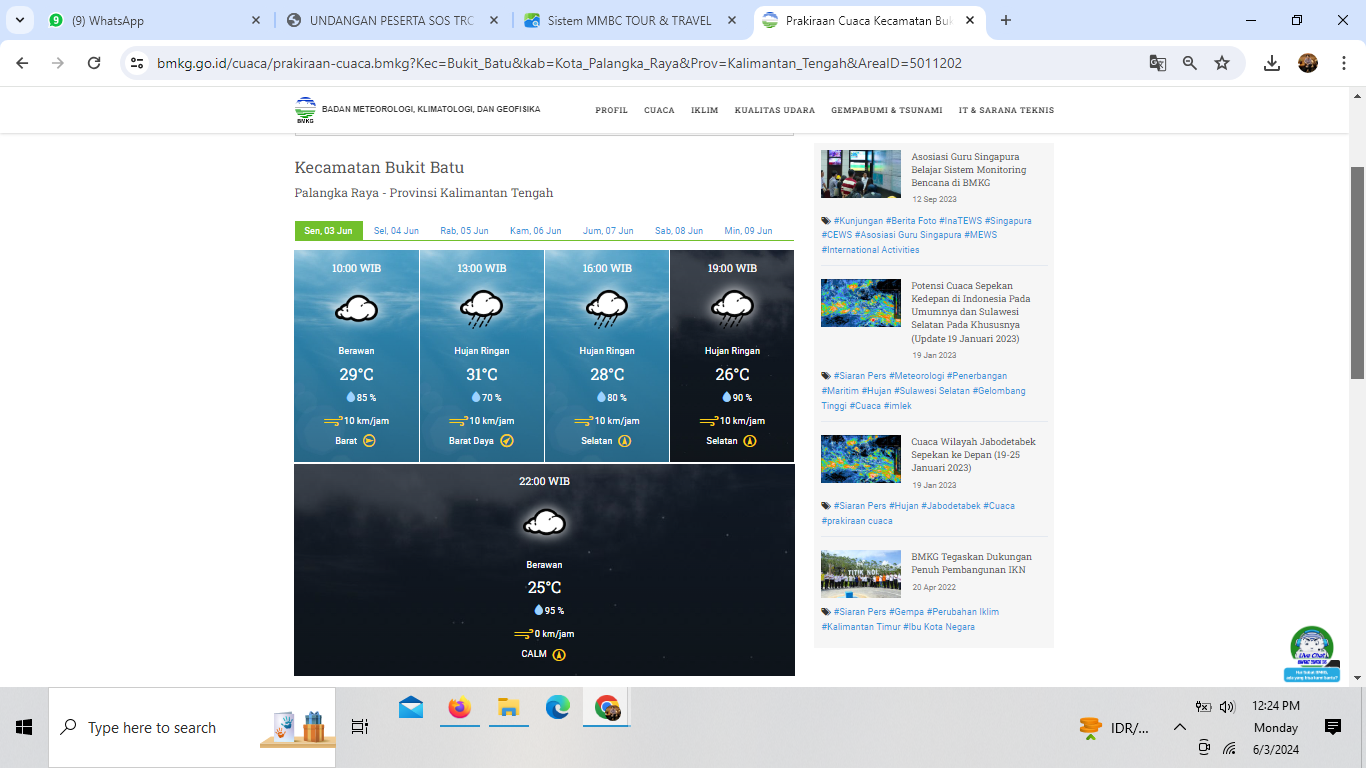Open the Chrome profile avatar

tap(1308, 63)
